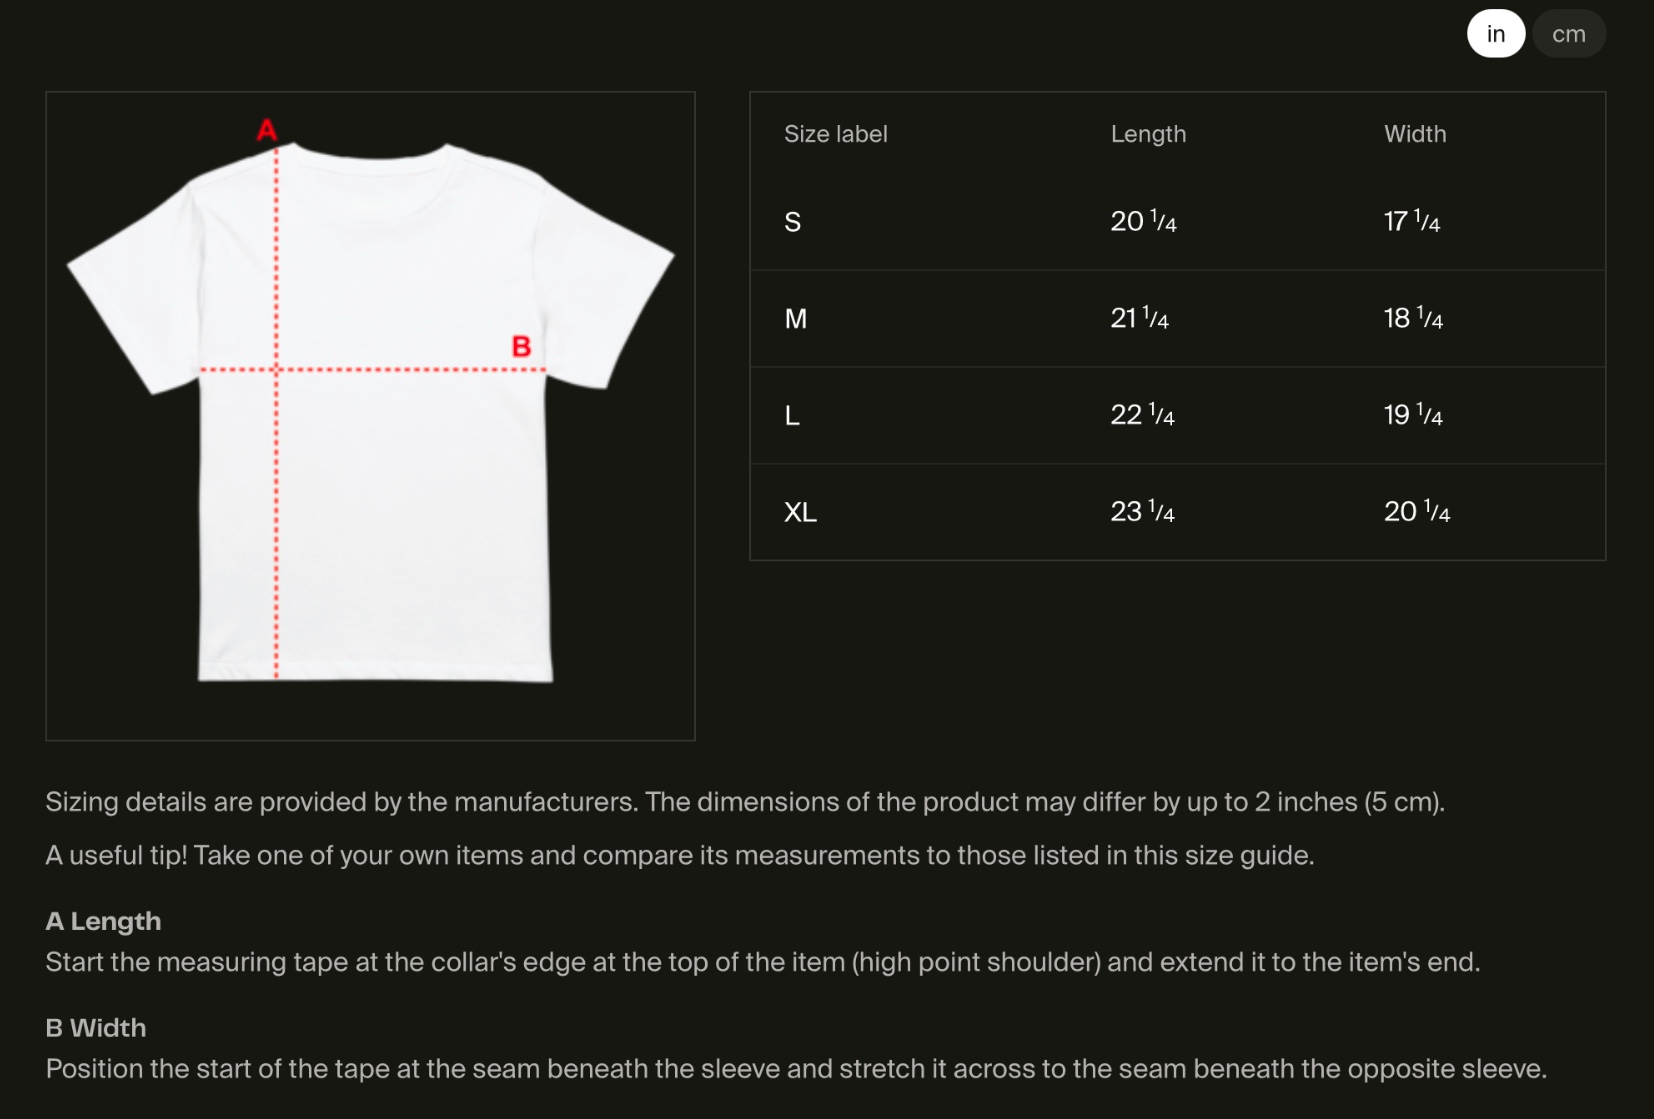Switch units to centimeters with cm toggle
Viewport: 1654px width, 1119px height.
(1568, 34)
